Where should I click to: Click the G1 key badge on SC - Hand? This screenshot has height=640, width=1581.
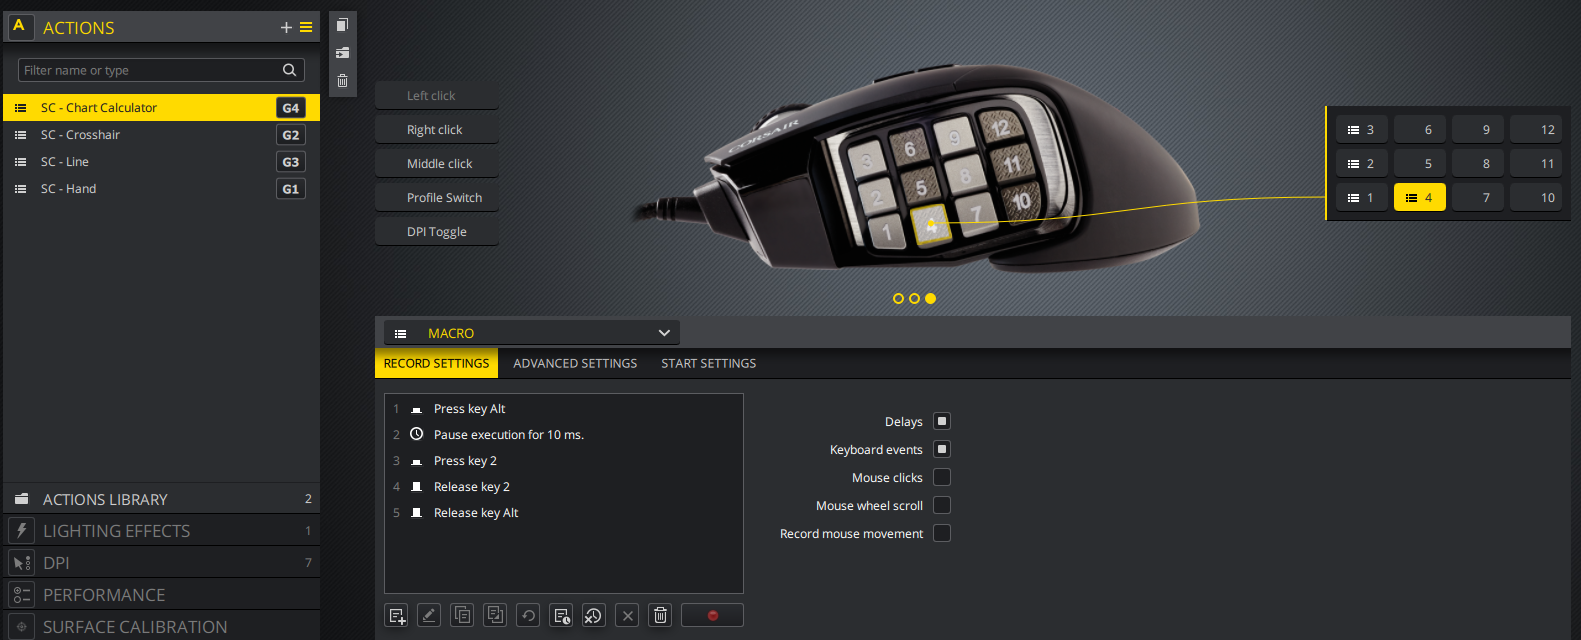290,189
